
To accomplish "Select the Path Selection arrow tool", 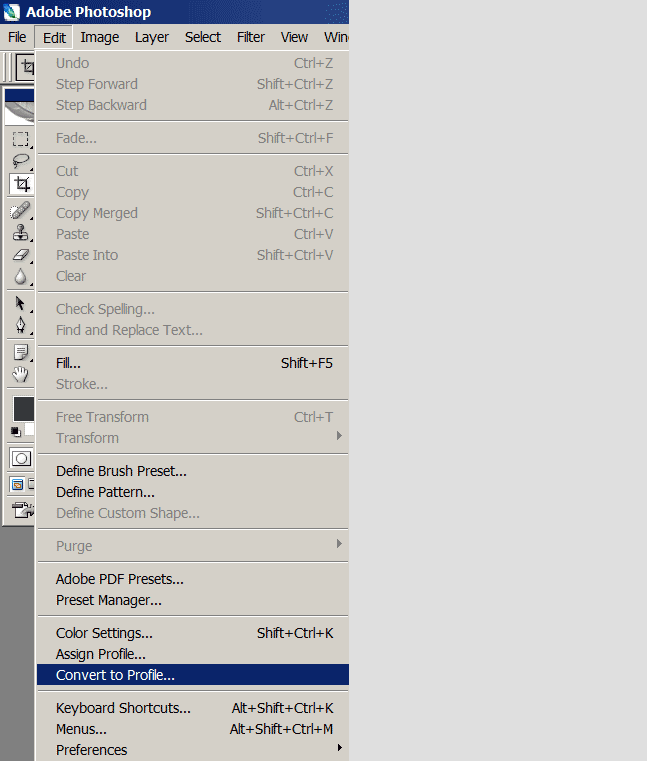I will 20,303.
